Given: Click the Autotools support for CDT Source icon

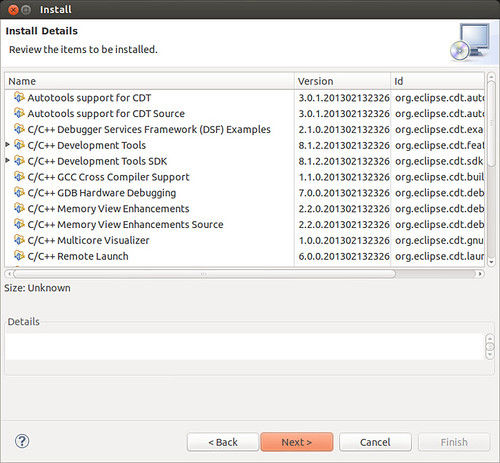Looking at the screenshot, I should tap(19, 113).
